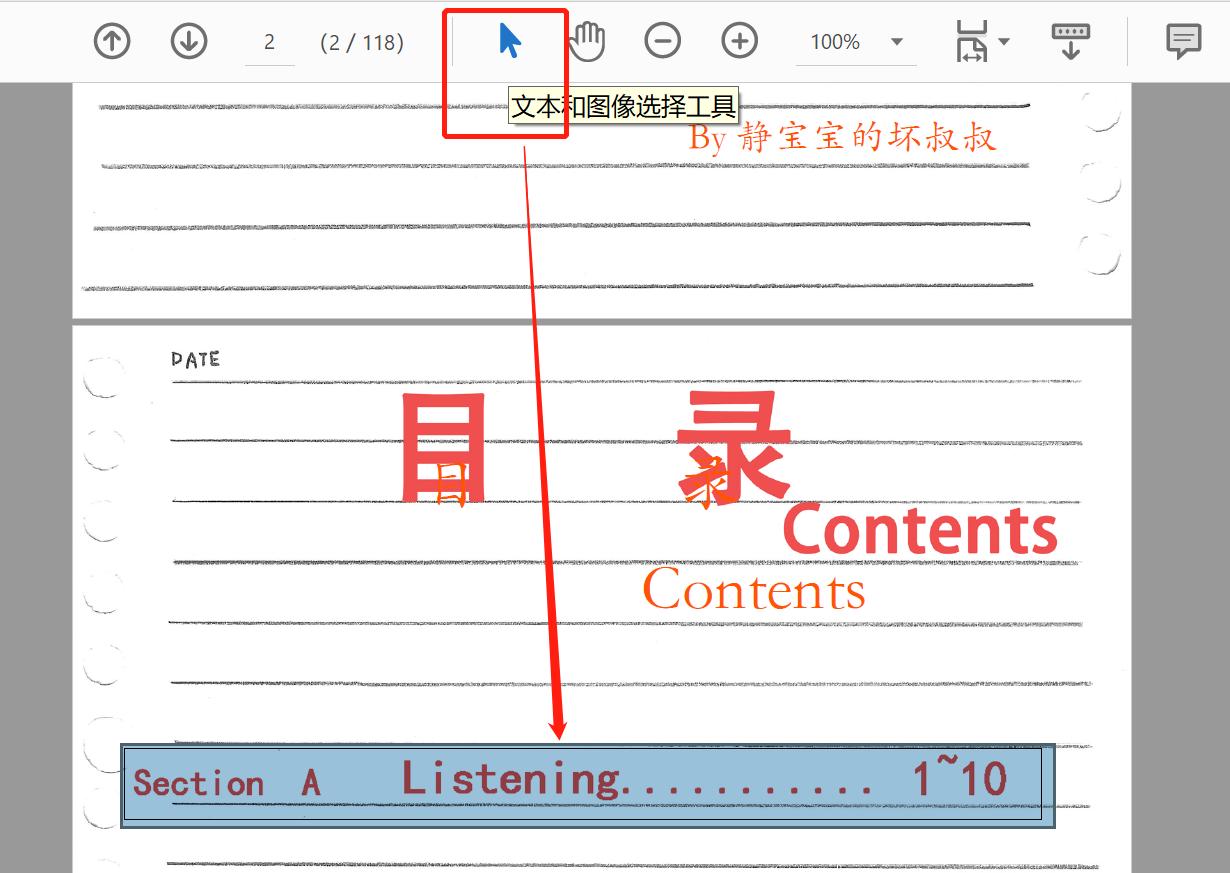Open the zoom percentage dropdown

[893, 40]
